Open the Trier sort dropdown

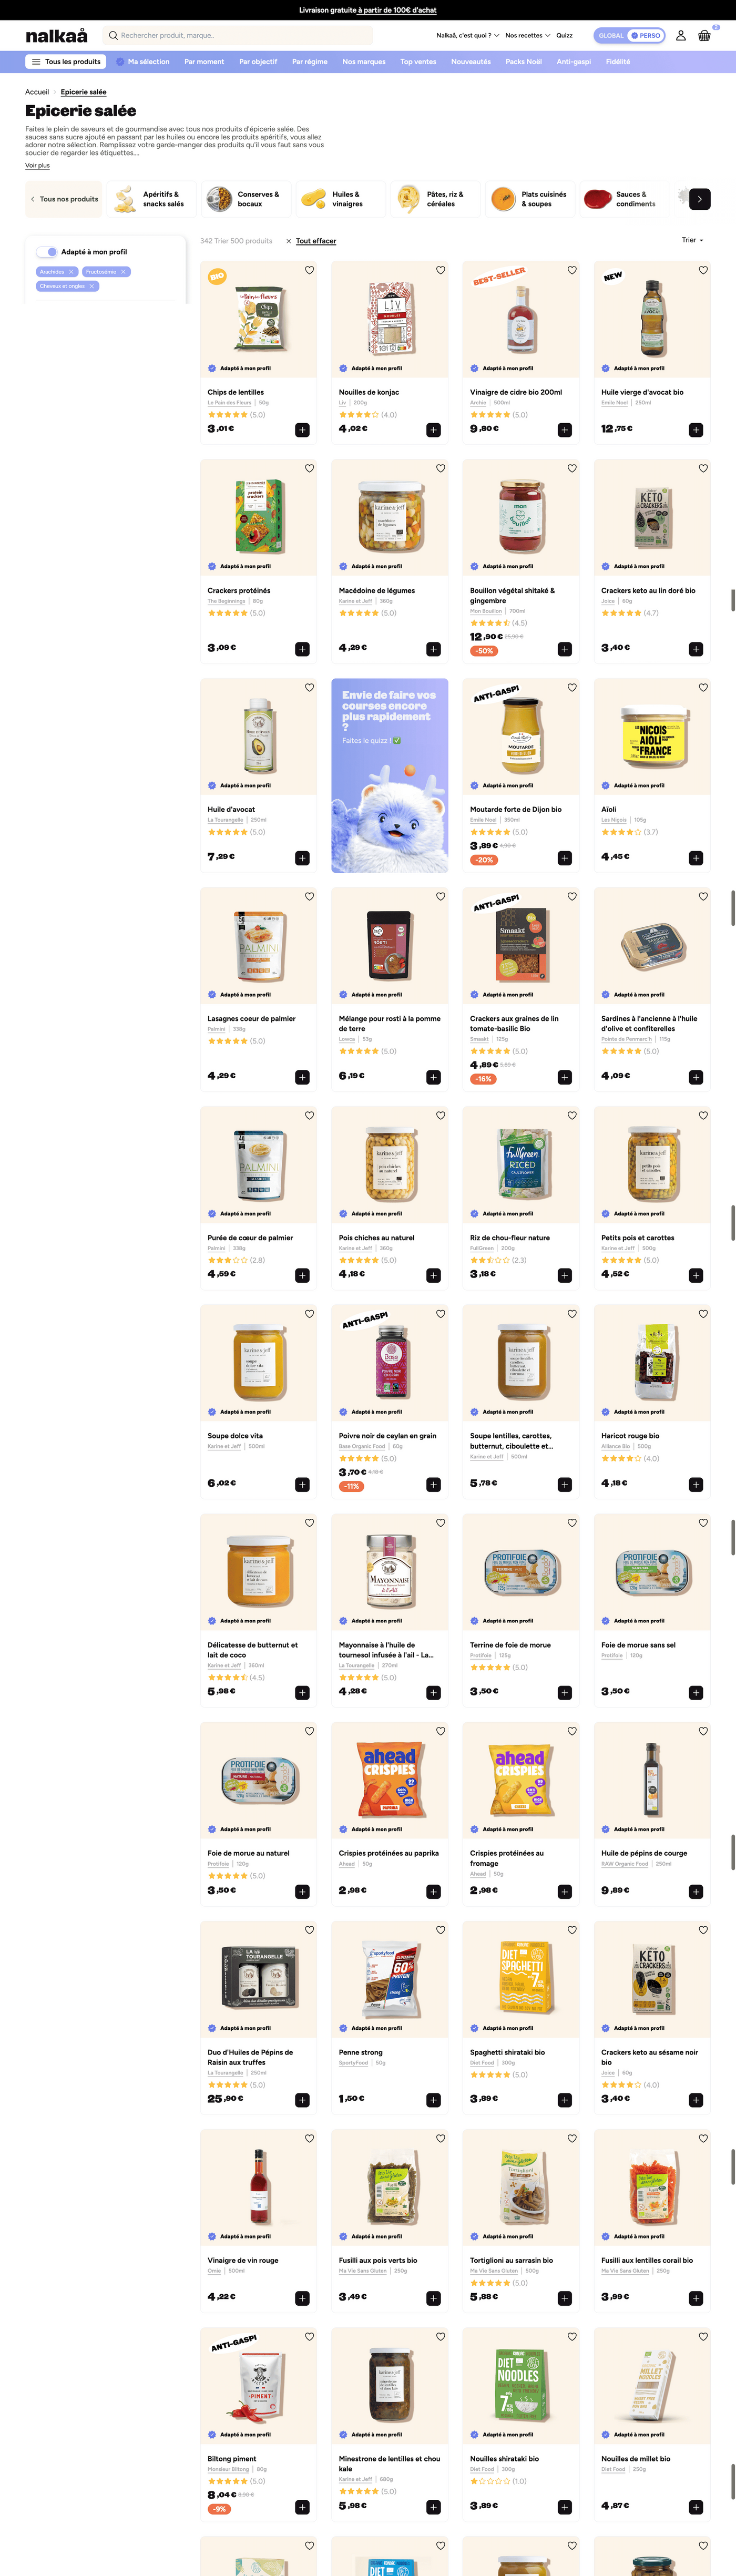pyautogui.click(x=692, y=240)
